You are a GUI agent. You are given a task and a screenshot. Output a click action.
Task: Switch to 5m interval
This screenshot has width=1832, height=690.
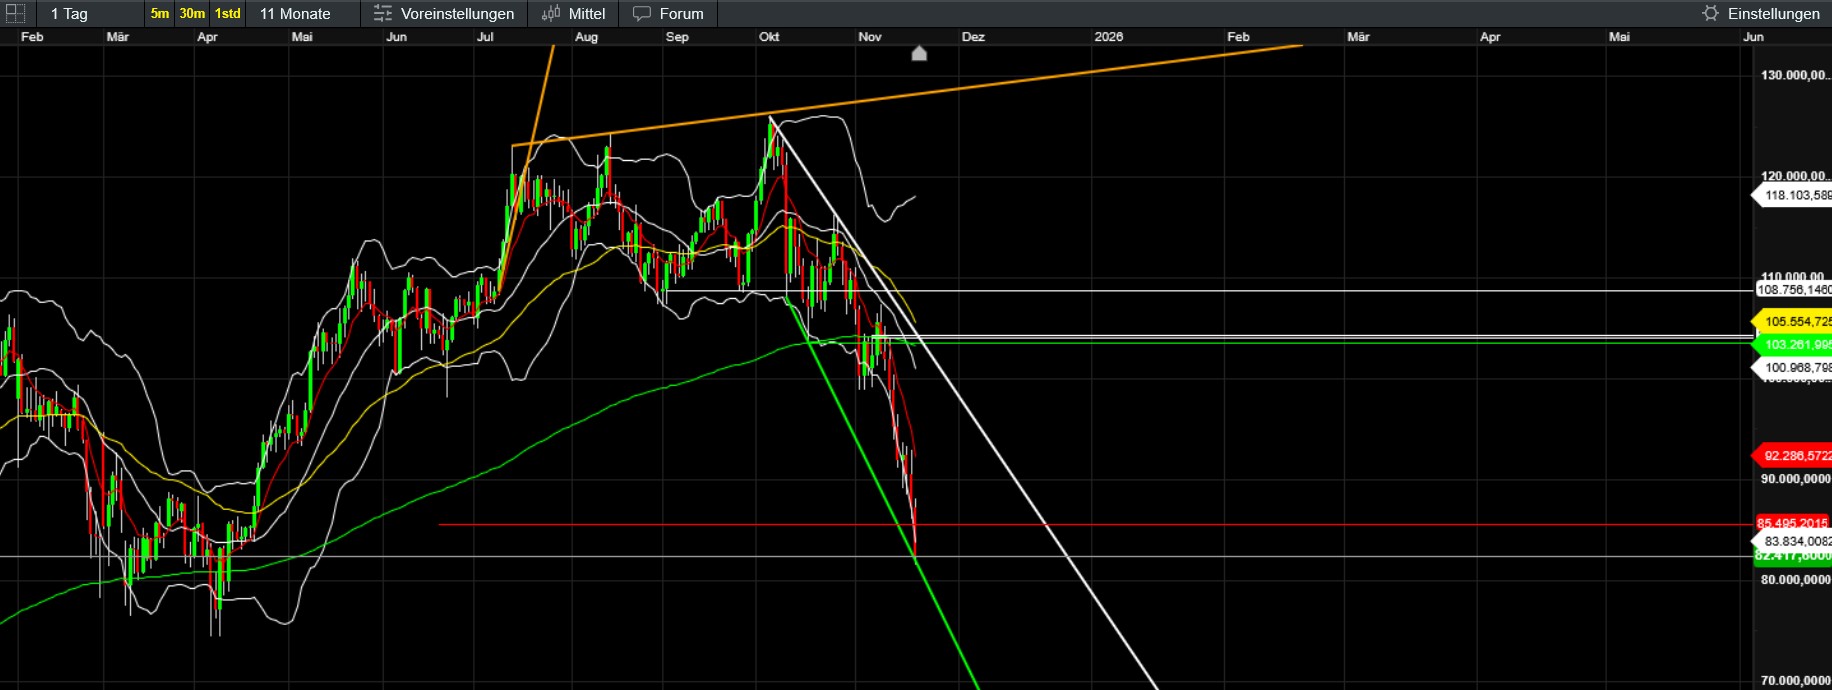tap(159, 13)
